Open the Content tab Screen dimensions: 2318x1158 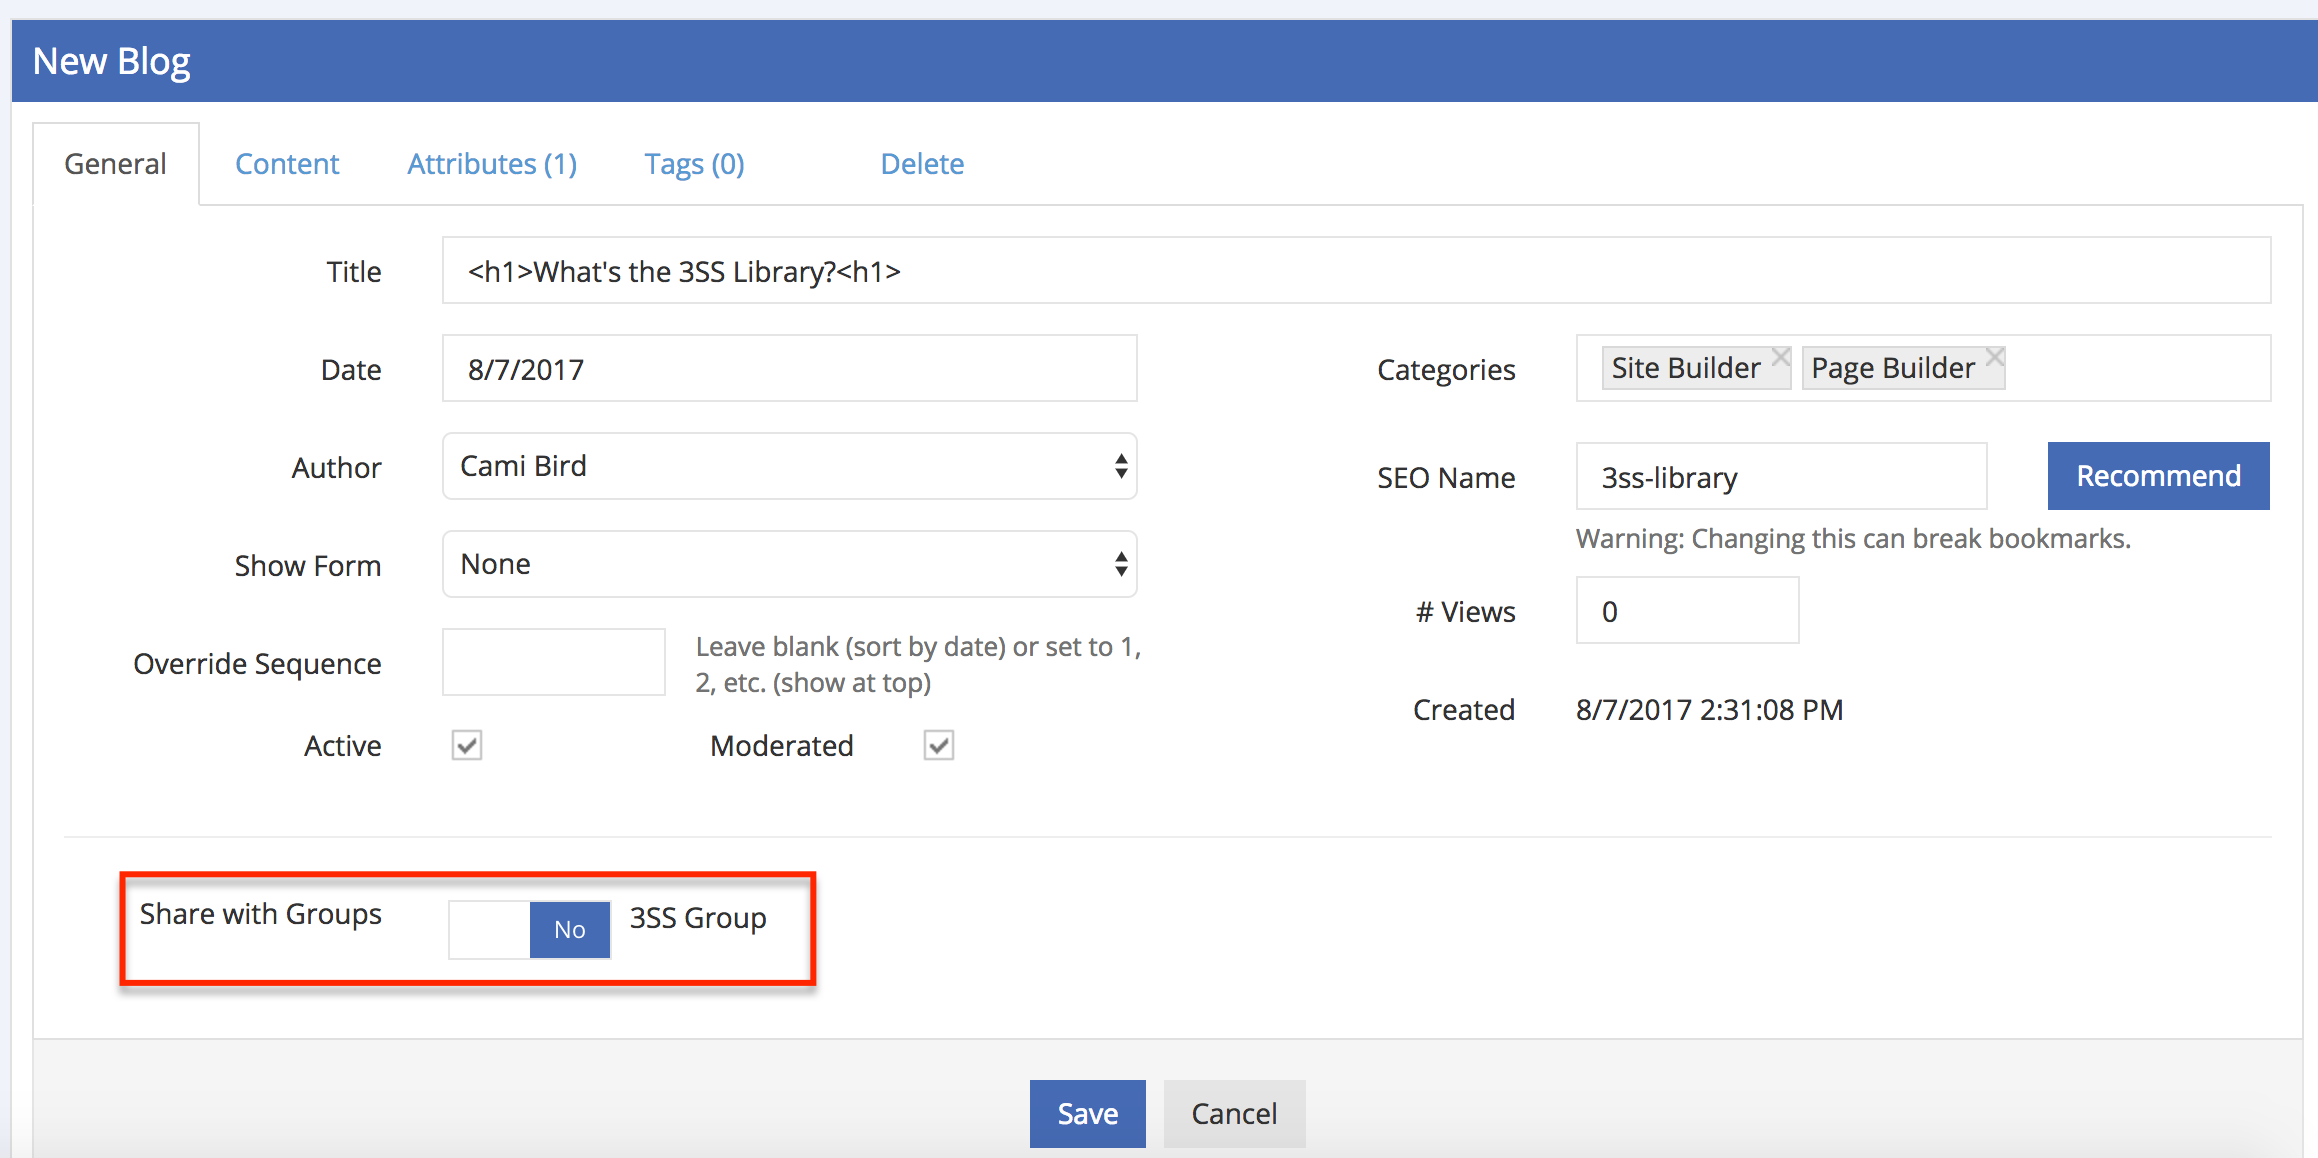[287, 164]
